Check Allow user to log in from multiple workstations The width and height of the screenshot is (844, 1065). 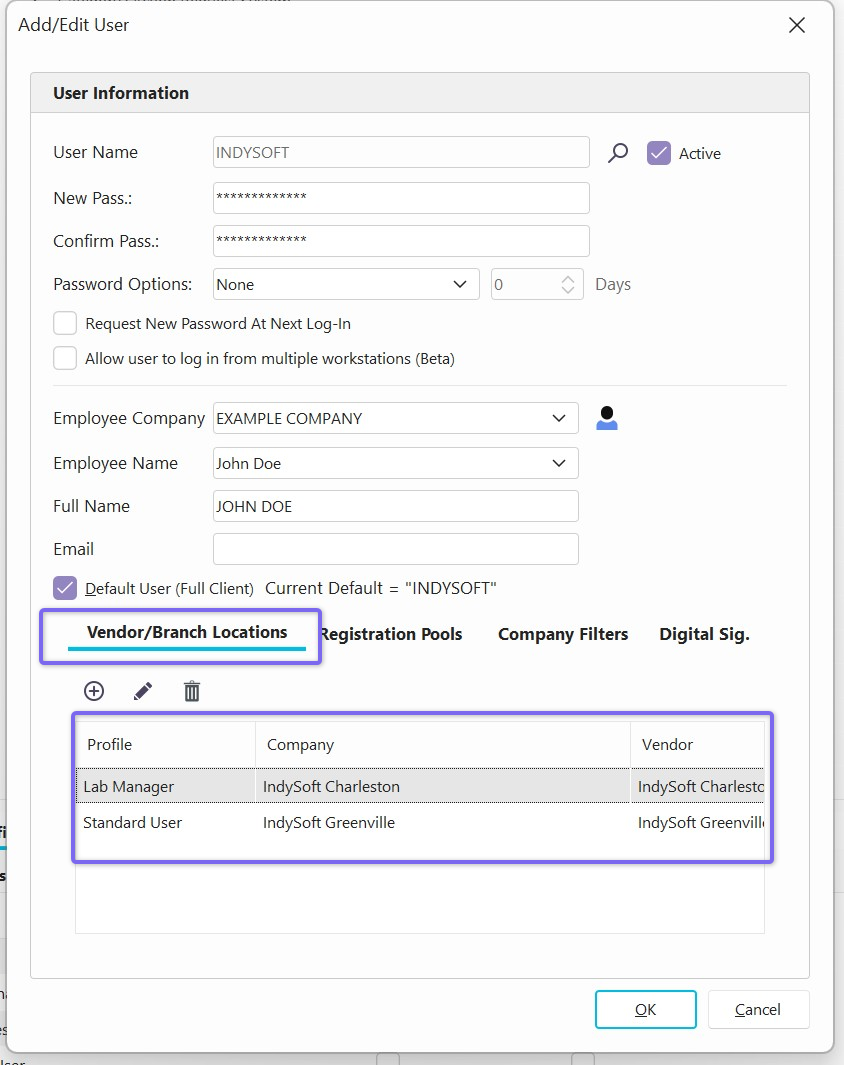pyautogui.click(x=65, y=358)
